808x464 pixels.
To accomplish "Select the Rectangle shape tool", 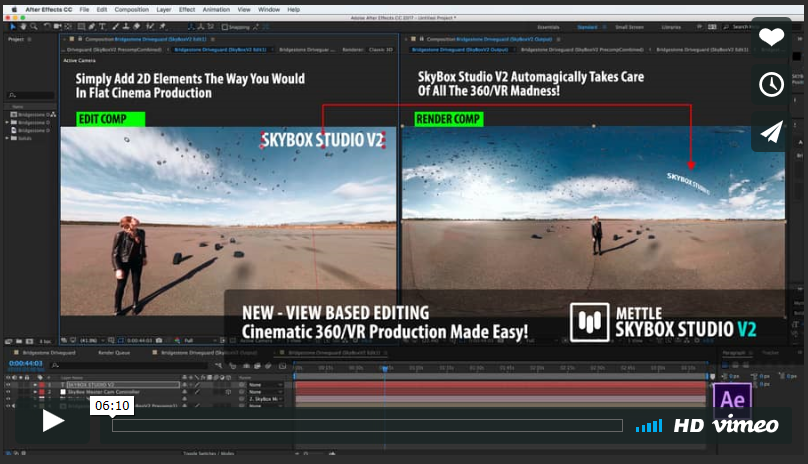I will (x=81, y=26).
